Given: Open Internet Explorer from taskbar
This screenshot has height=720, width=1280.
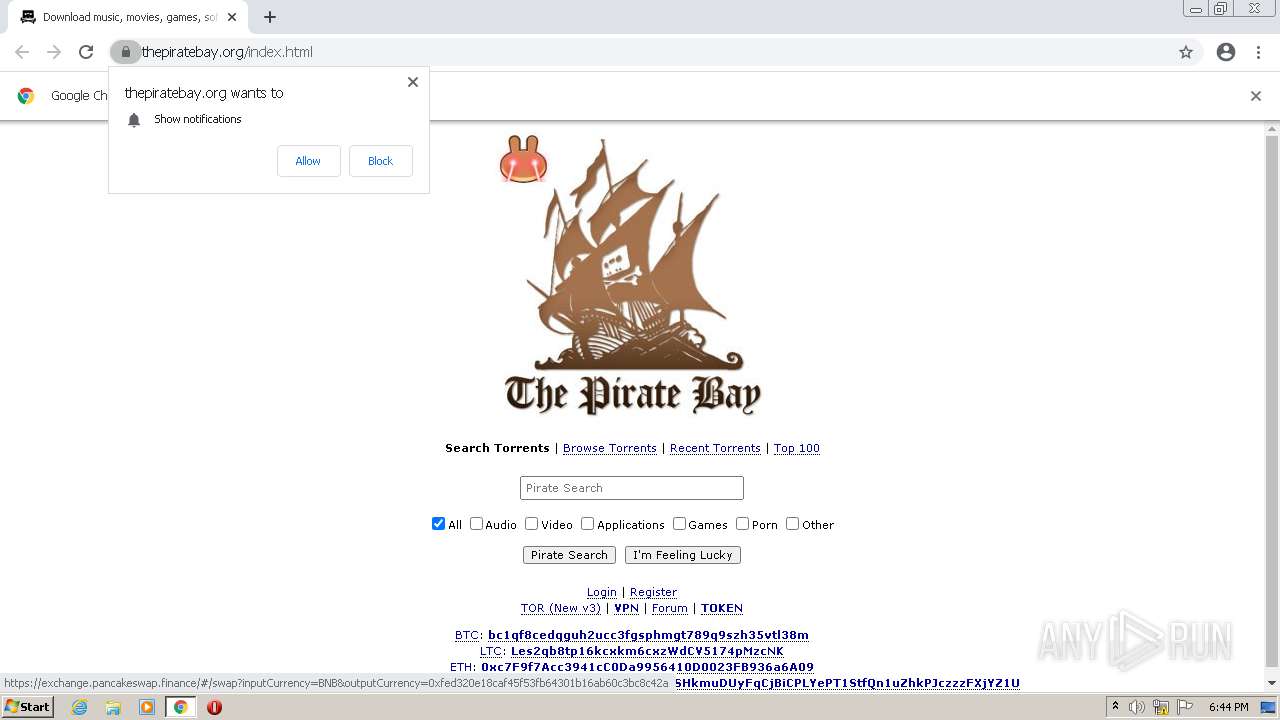Looking at the screenshot, I should 79,707.
